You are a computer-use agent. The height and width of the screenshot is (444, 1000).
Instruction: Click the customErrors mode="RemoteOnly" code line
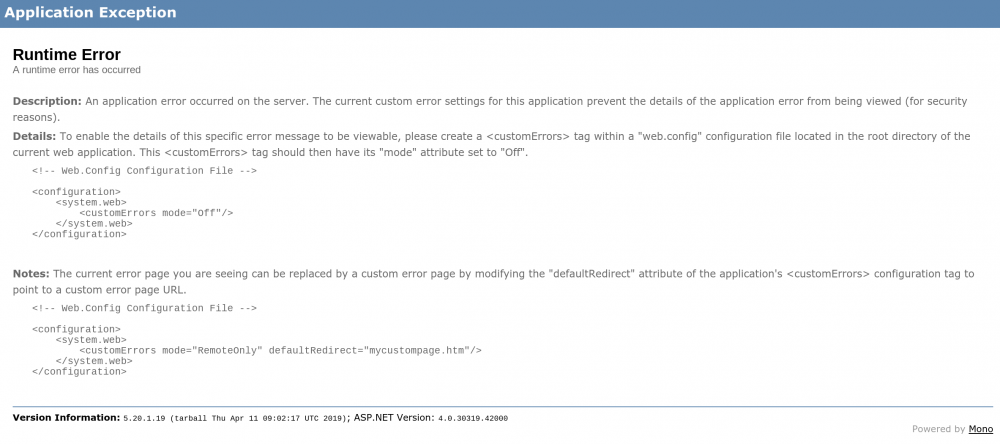click(x=280, y=350)
